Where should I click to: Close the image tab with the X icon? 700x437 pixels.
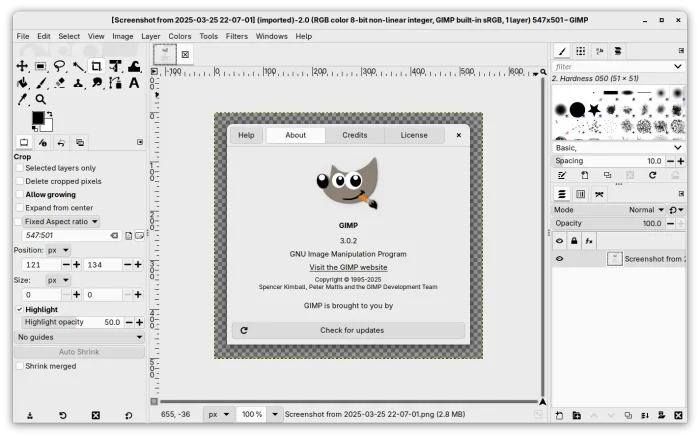coord(185,54)
